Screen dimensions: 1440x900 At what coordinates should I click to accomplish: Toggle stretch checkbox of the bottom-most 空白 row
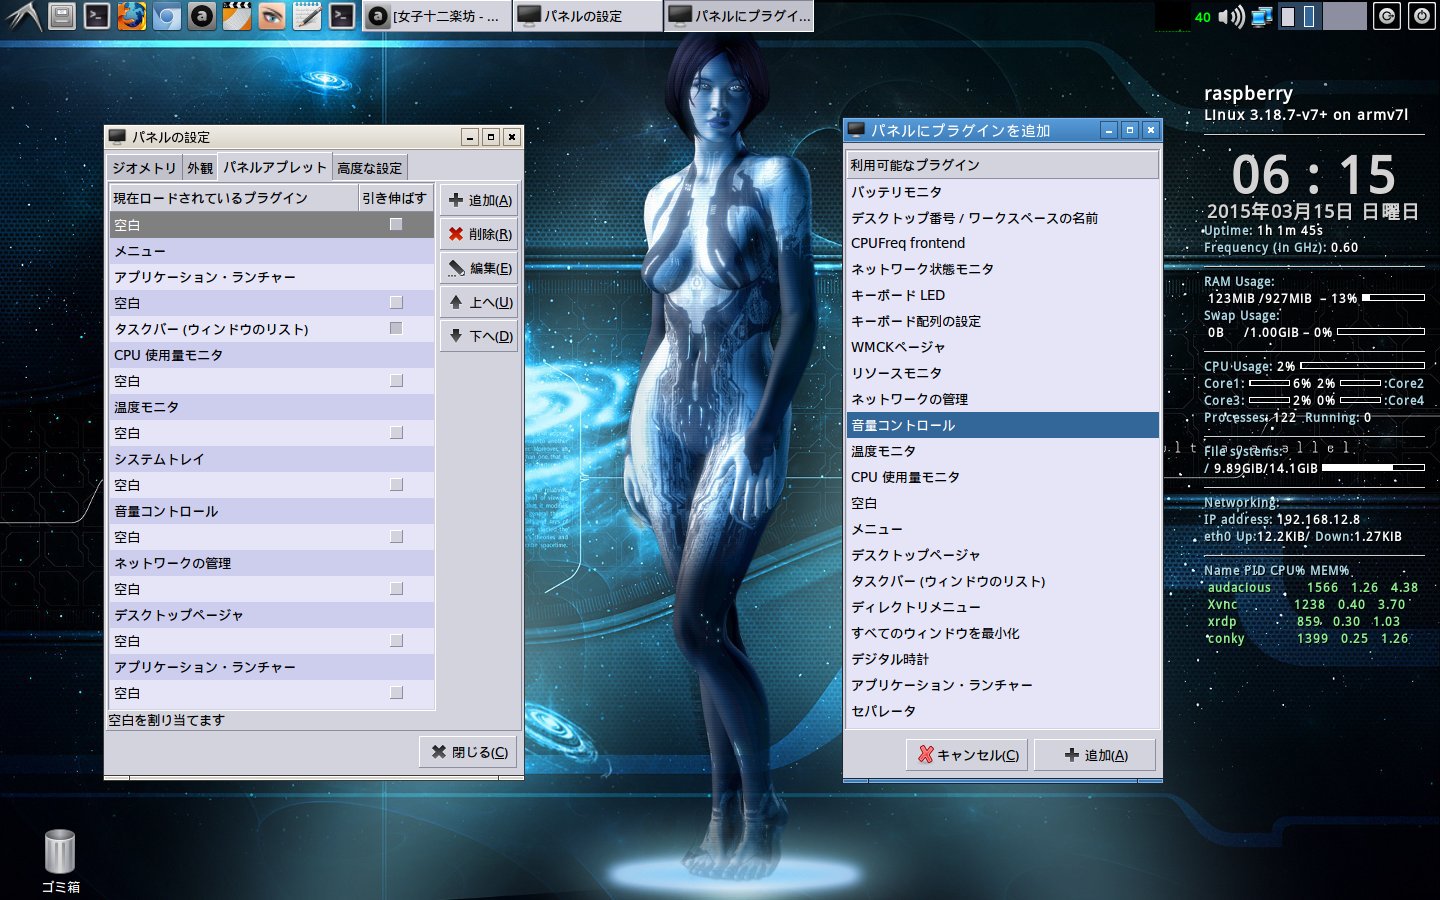[396, 693]
